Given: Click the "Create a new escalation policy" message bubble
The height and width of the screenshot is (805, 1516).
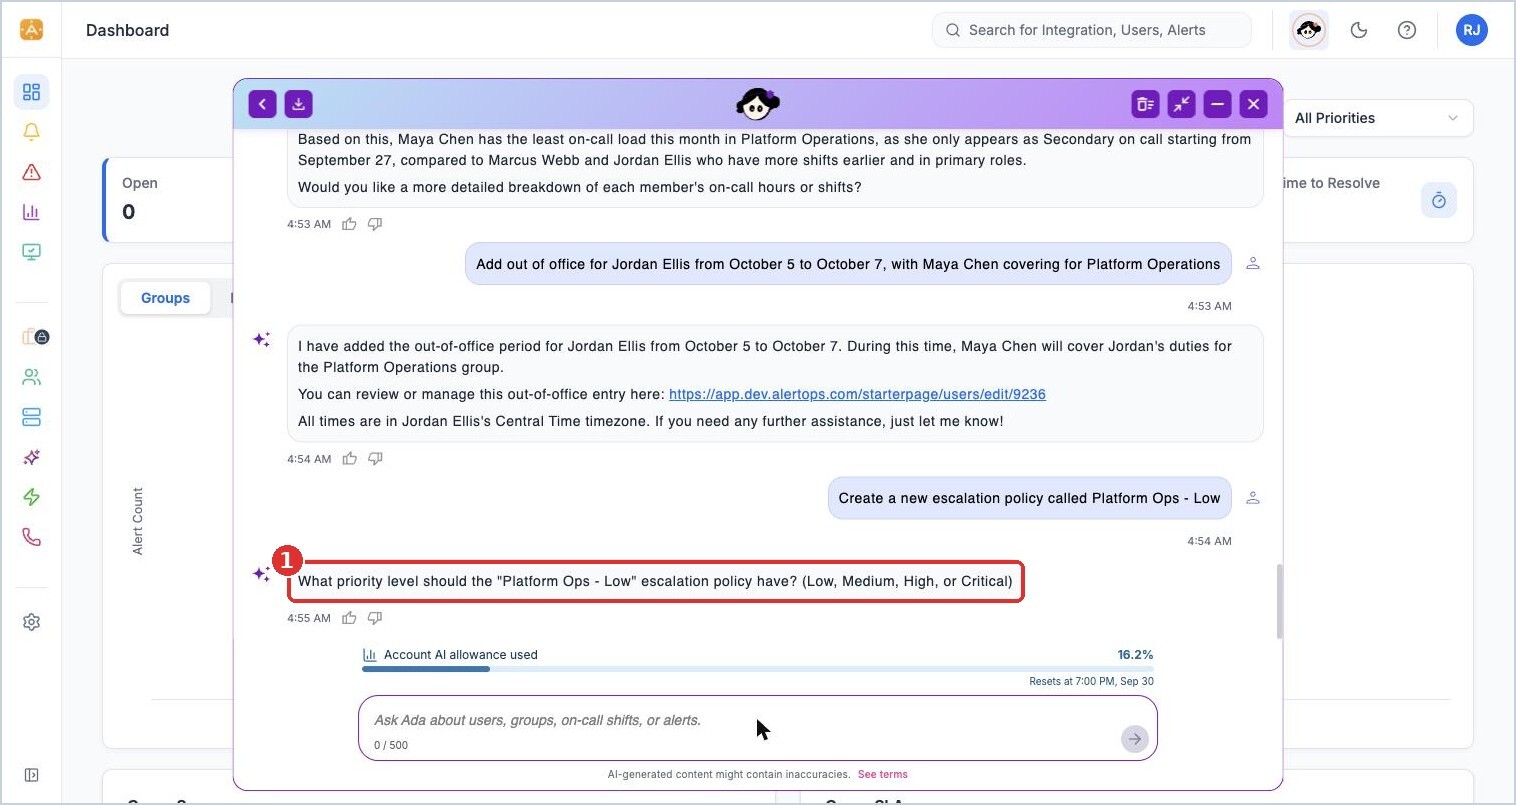Looking at the screenshot, I should pyautogui.click(x=1029, y=498).
